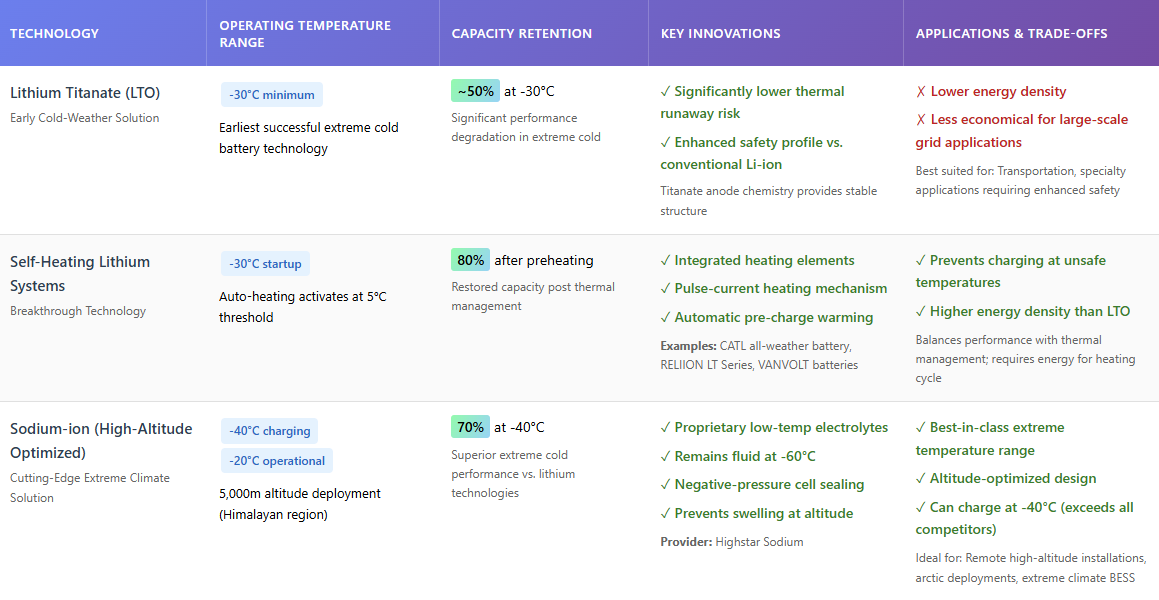The height and width of the screenshot is (600, 1159).
Task: Click the checkmark beside "Significantly lower thermal runaway risk"
Action: tap(666, 92)
